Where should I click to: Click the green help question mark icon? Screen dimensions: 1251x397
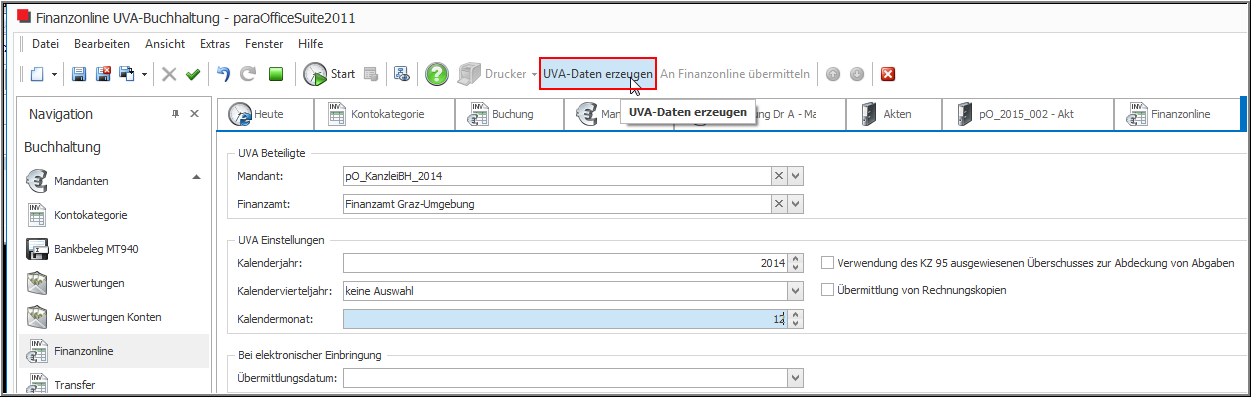[x=436, y=74]
